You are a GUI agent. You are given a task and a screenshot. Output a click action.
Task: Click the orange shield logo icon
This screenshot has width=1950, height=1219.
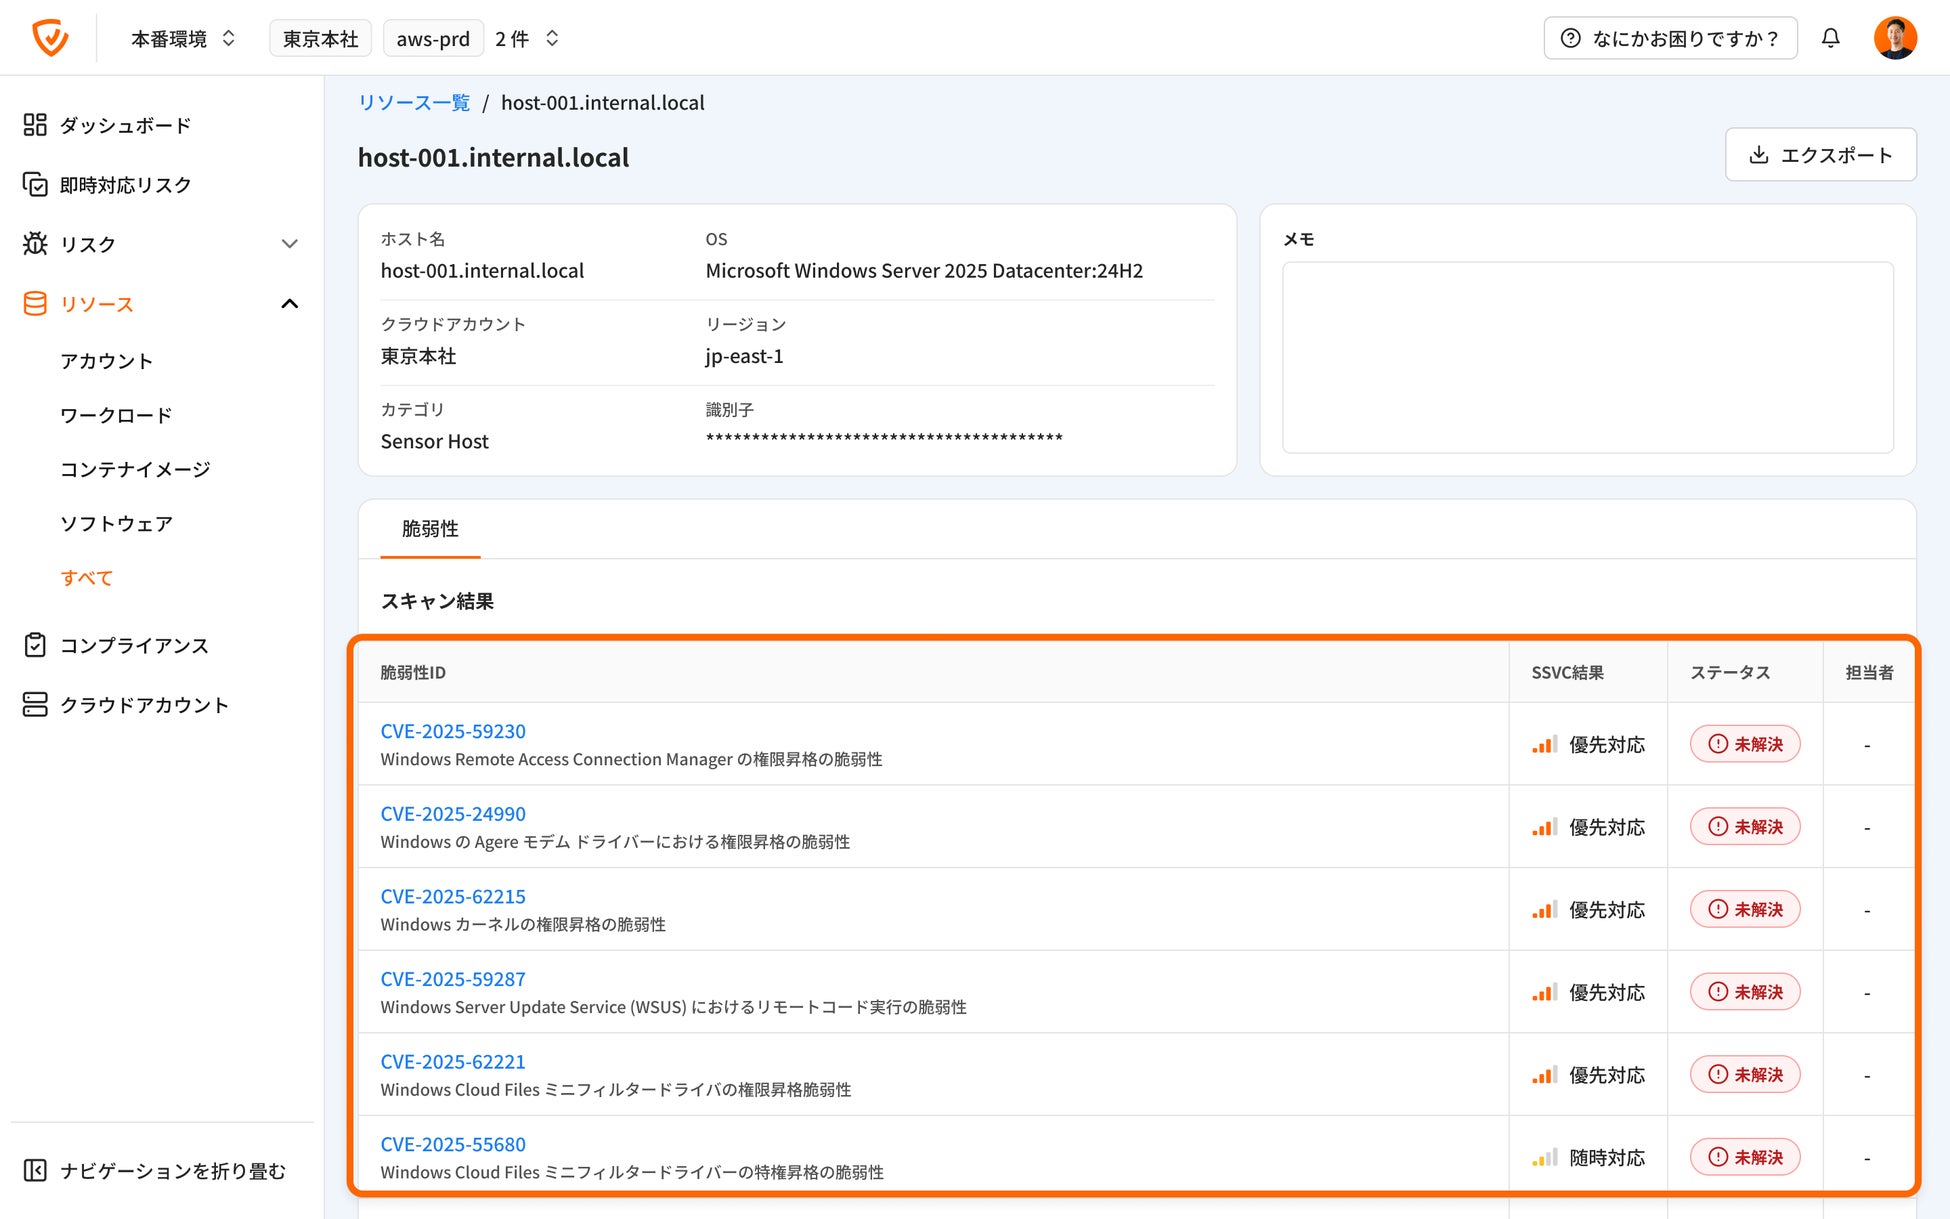50,38
